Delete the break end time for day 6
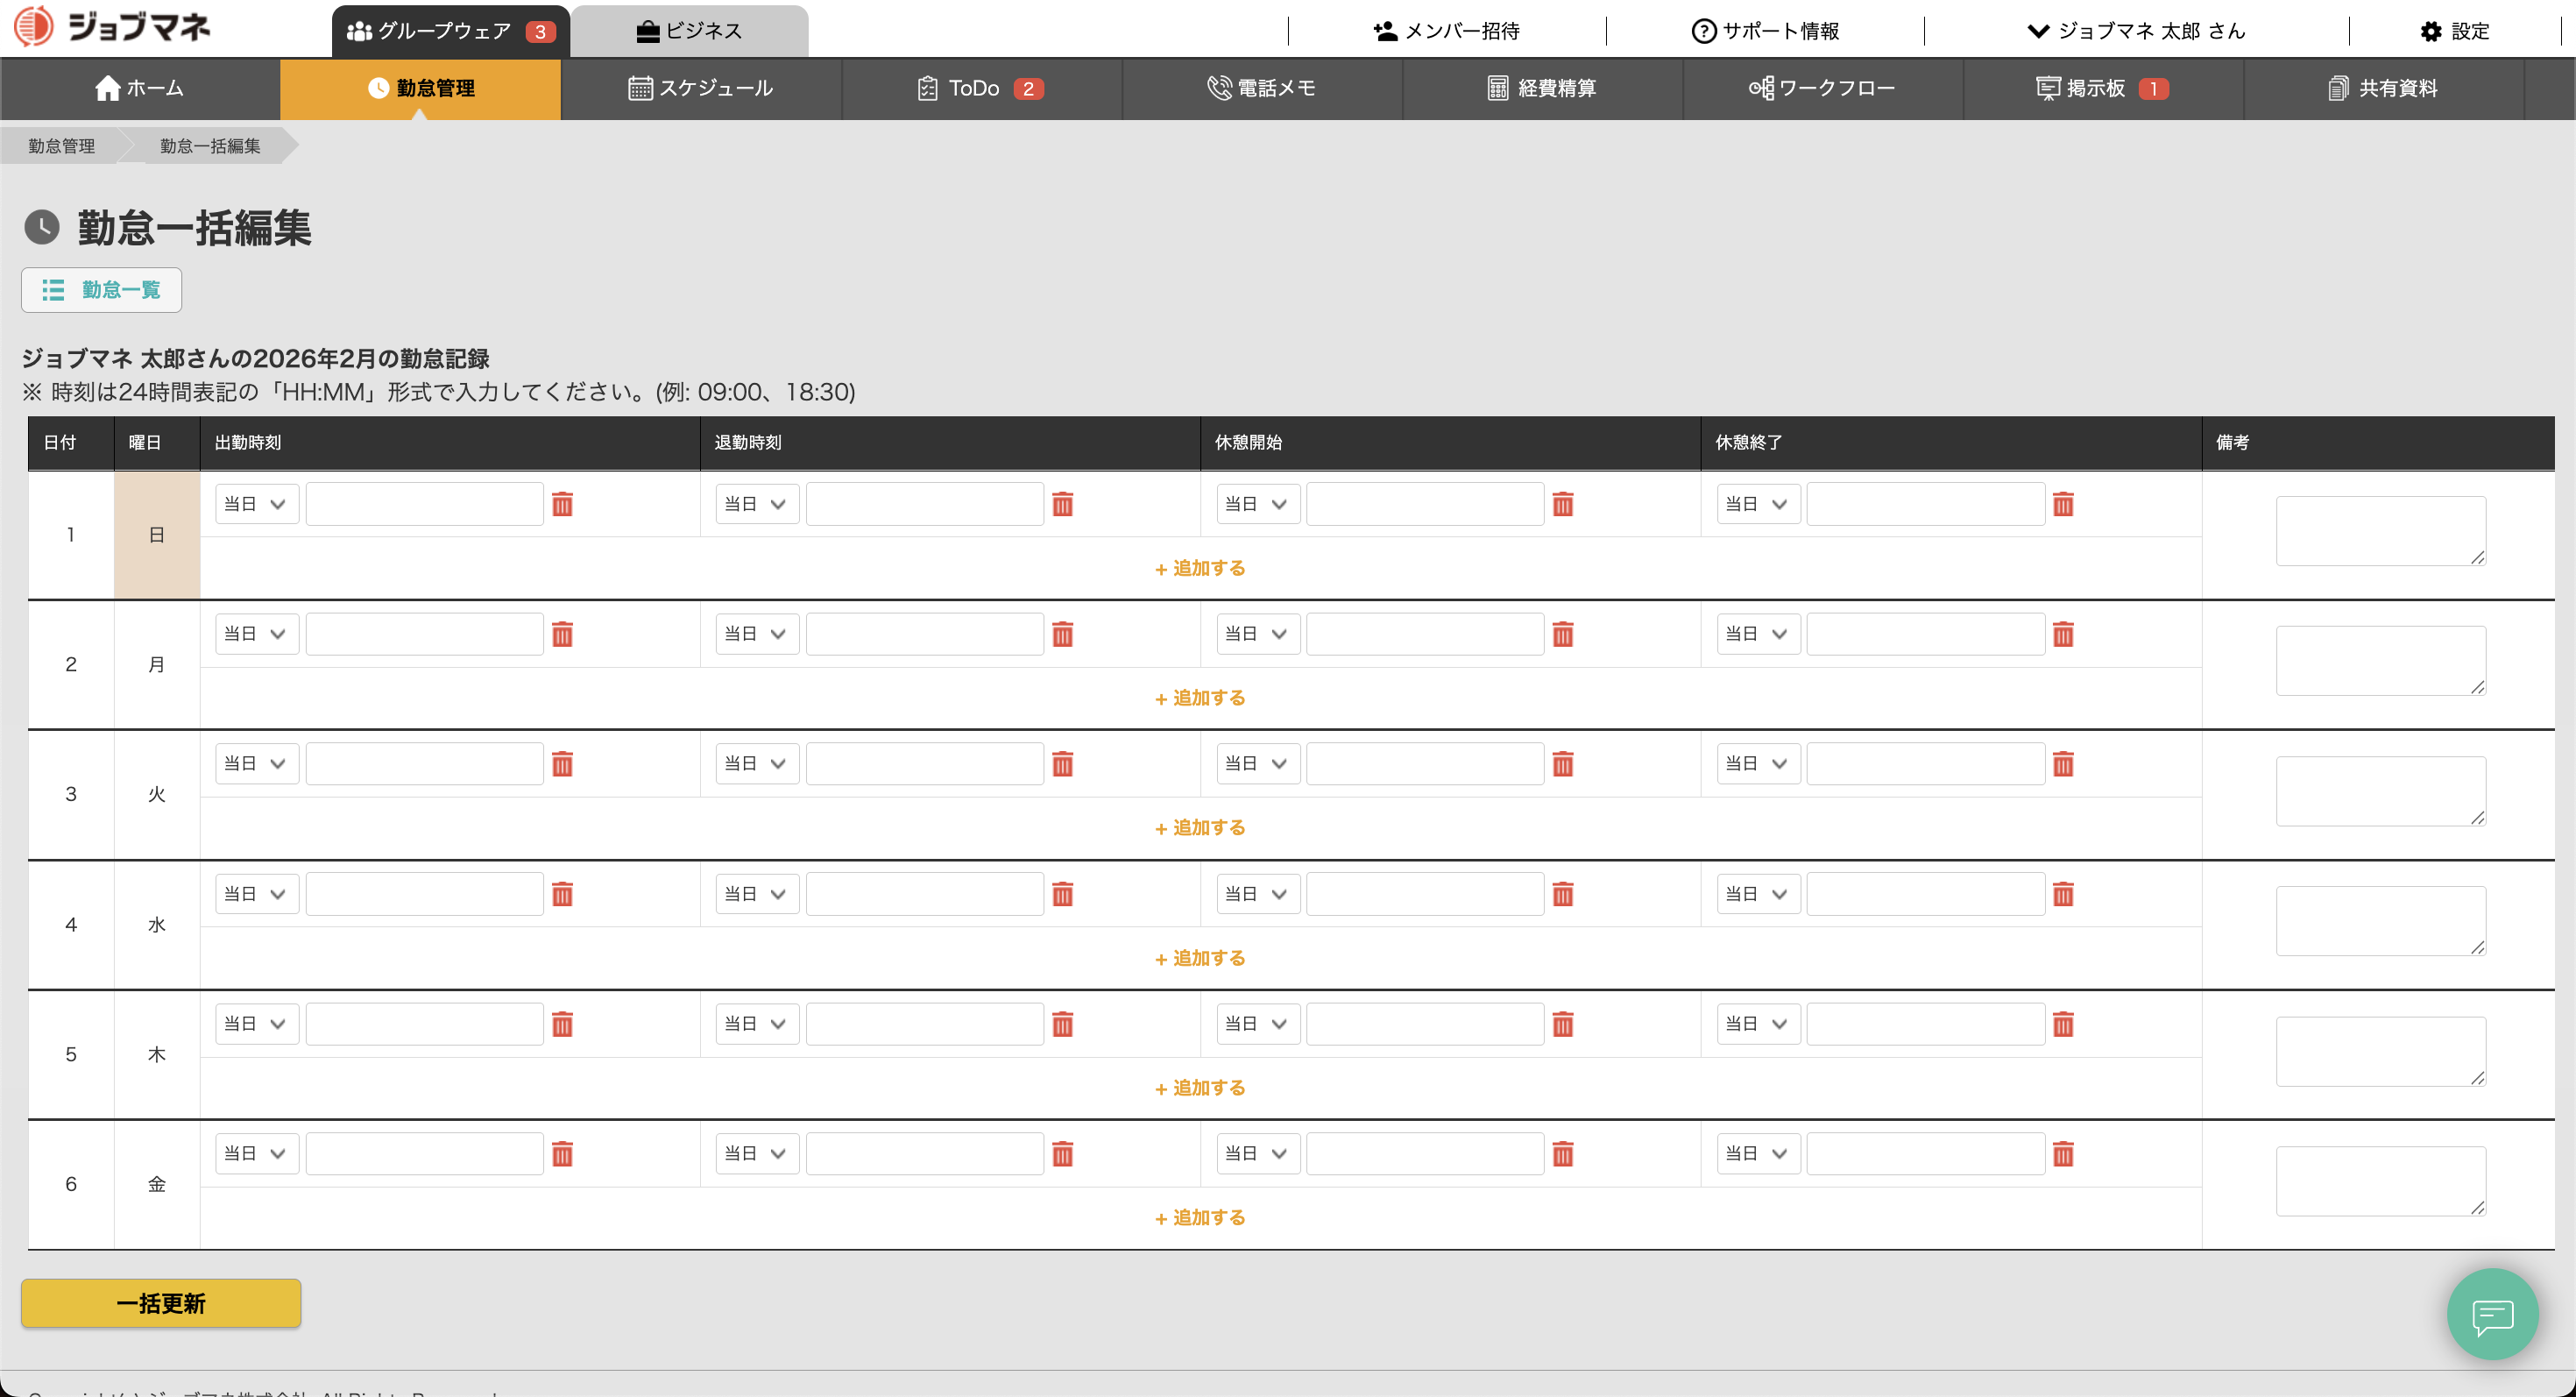The height and width of the screenshot is (1397, 2576). [x=2062, y=1154]
